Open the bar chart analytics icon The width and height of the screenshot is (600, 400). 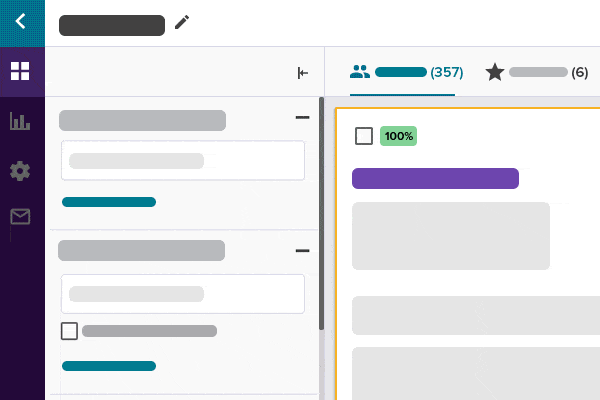tap(21, 121)
